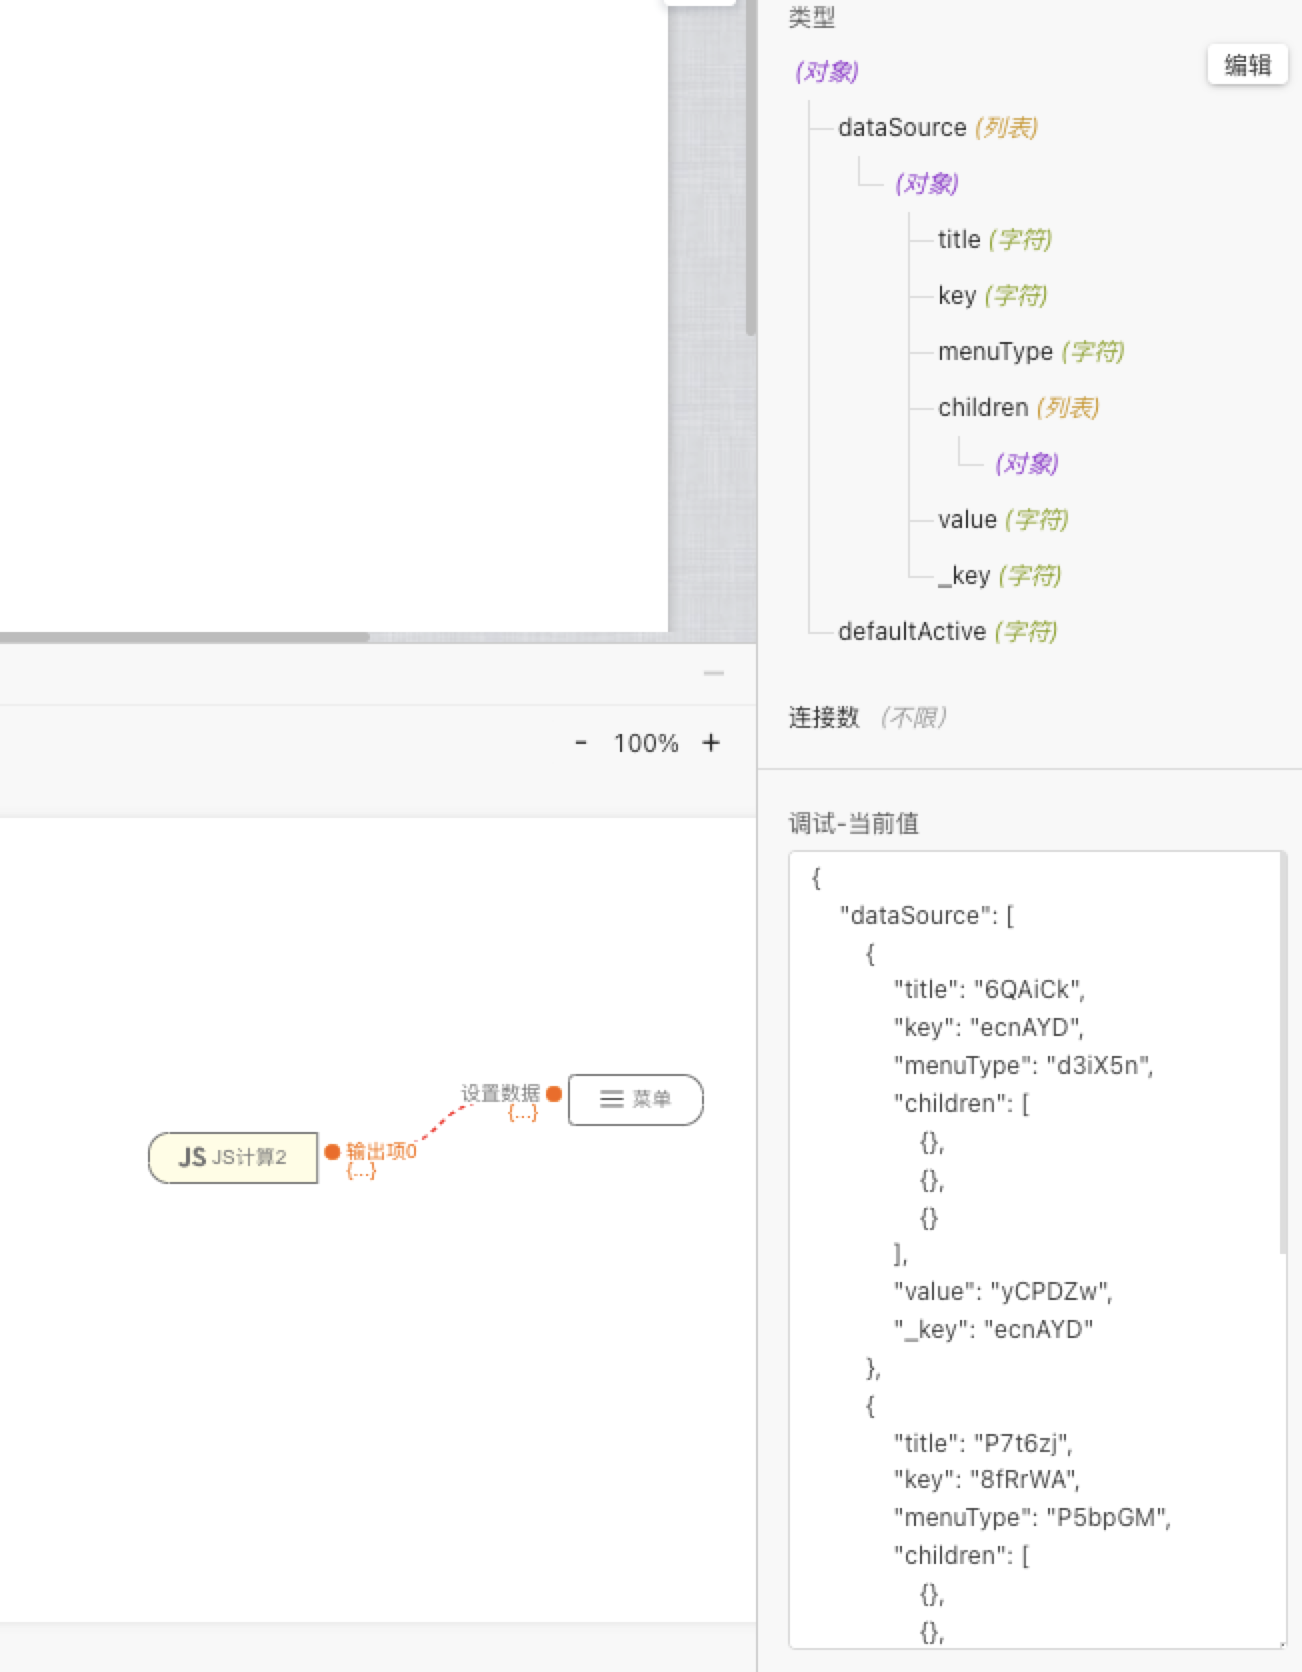Click the 调试-当前值 heading
Viewport: 1302px width, 1672px height.
coord(854,823)
